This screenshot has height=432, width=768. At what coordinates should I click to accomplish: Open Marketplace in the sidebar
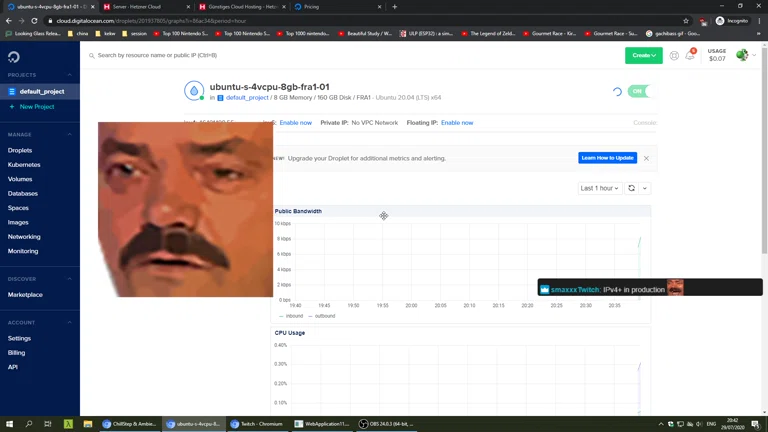pos(25,295)
